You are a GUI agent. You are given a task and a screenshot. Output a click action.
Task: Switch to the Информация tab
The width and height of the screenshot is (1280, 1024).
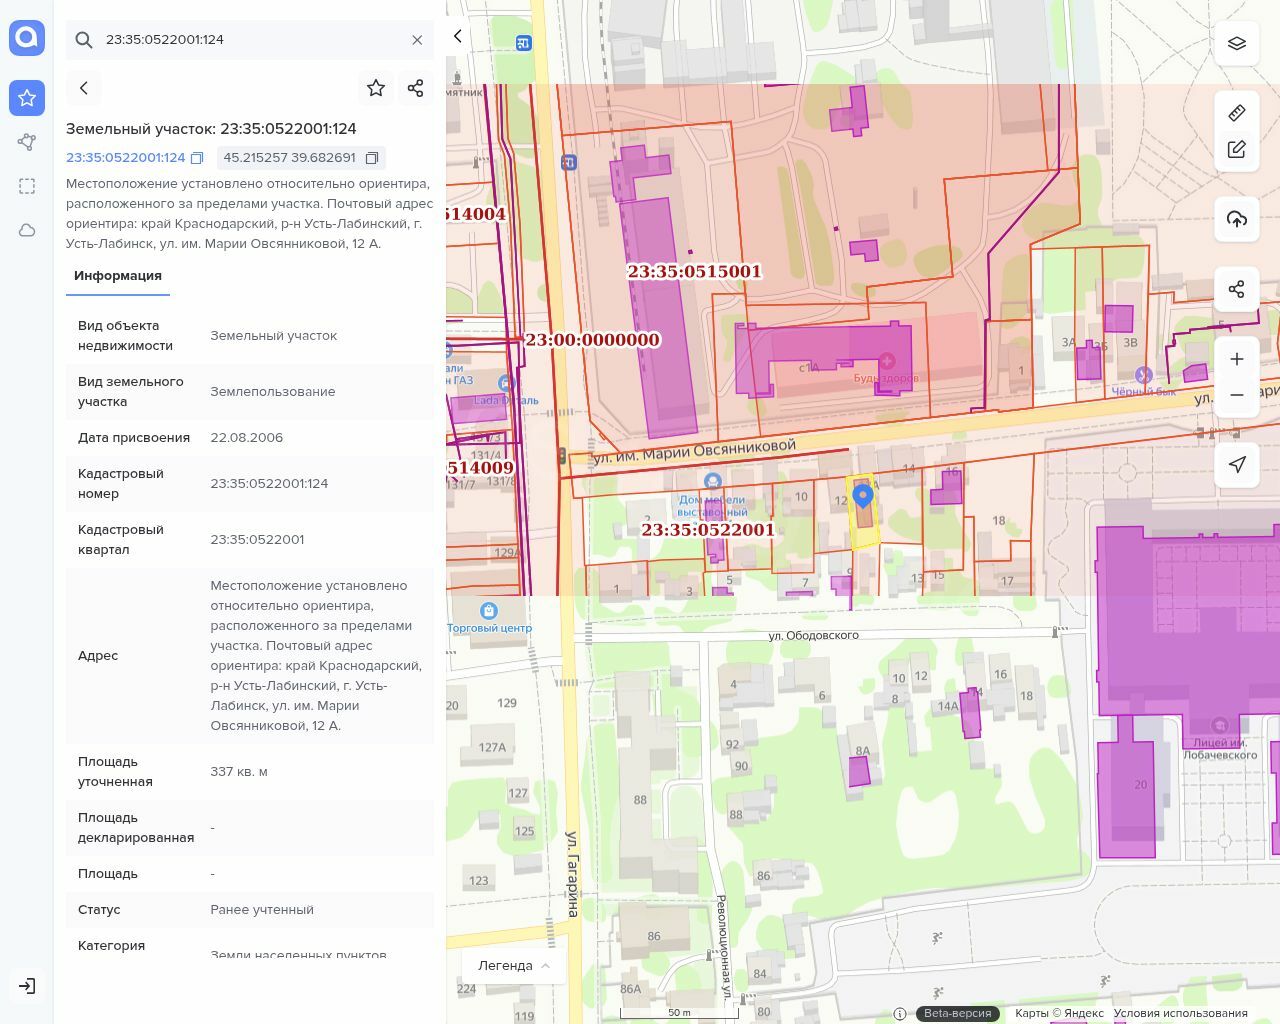(x=118, y=276)
